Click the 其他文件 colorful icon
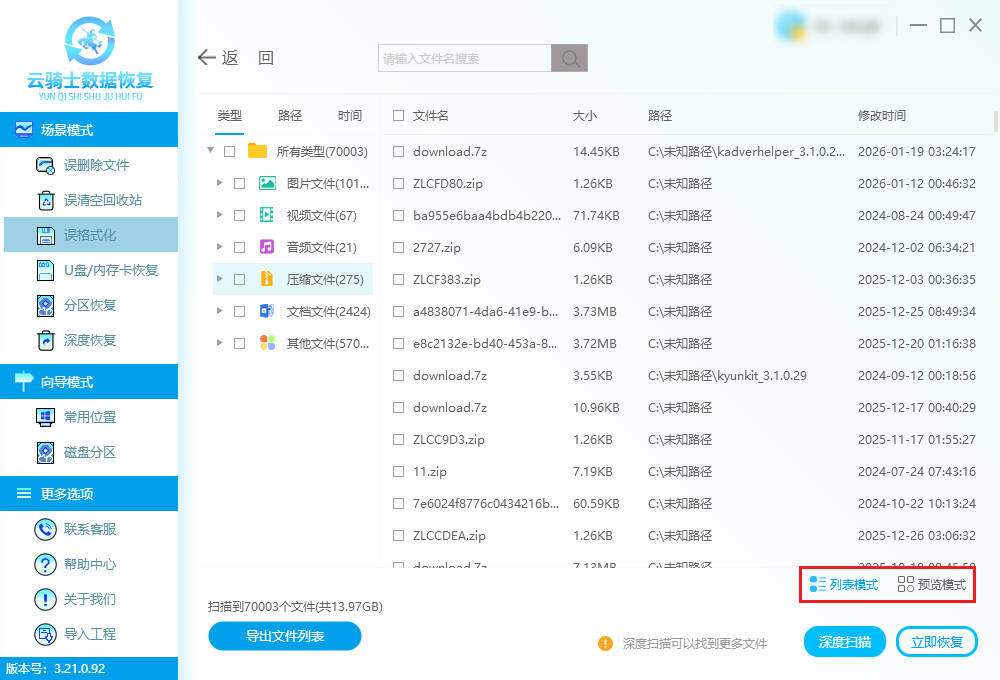1000x680 pixels. (x=267, y=343)
